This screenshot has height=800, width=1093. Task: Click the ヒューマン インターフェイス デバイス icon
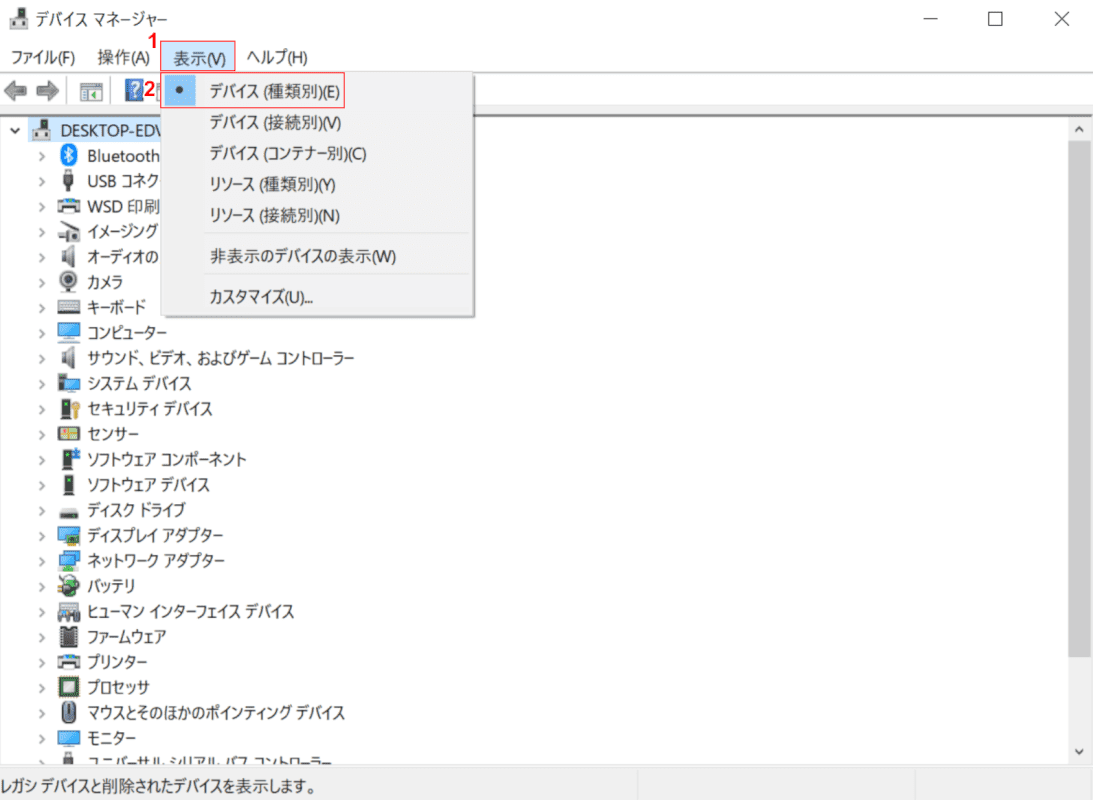(68, 611)
